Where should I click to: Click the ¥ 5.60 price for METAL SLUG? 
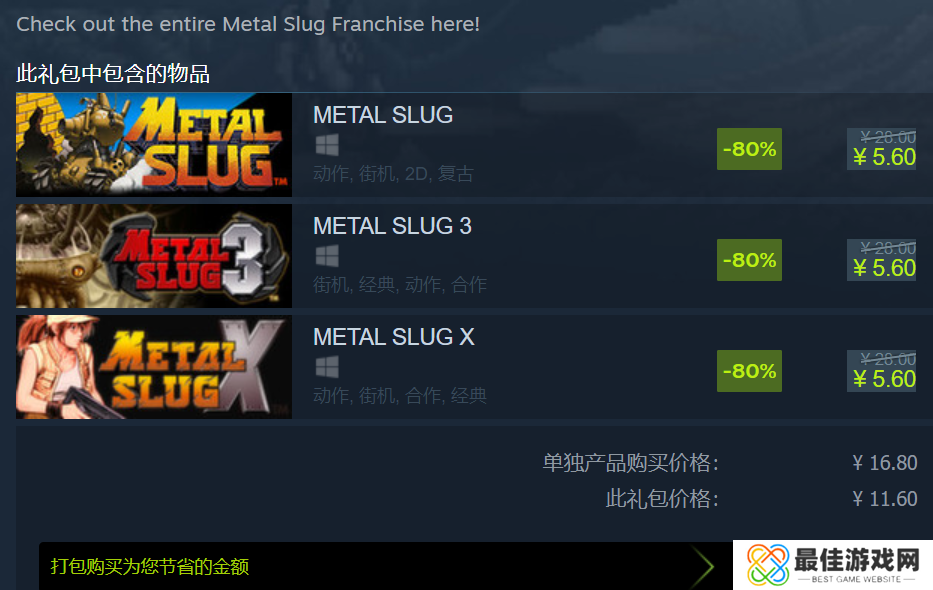click(884, 158)
